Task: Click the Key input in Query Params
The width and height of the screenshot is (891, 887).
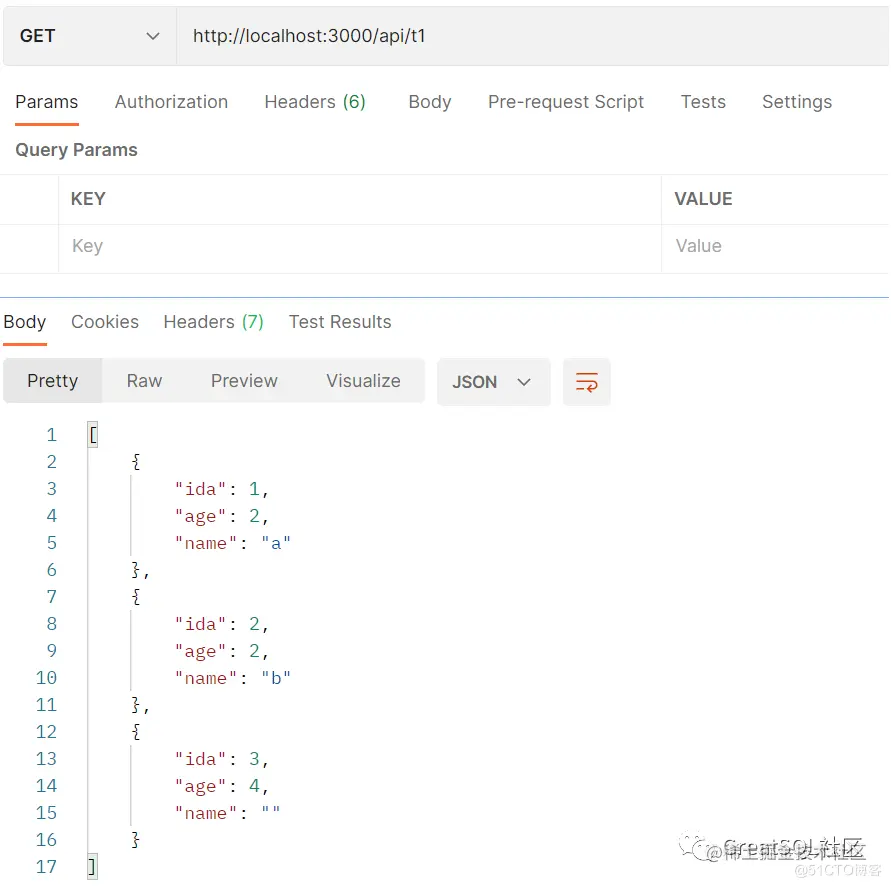Action: pos(360,246)
